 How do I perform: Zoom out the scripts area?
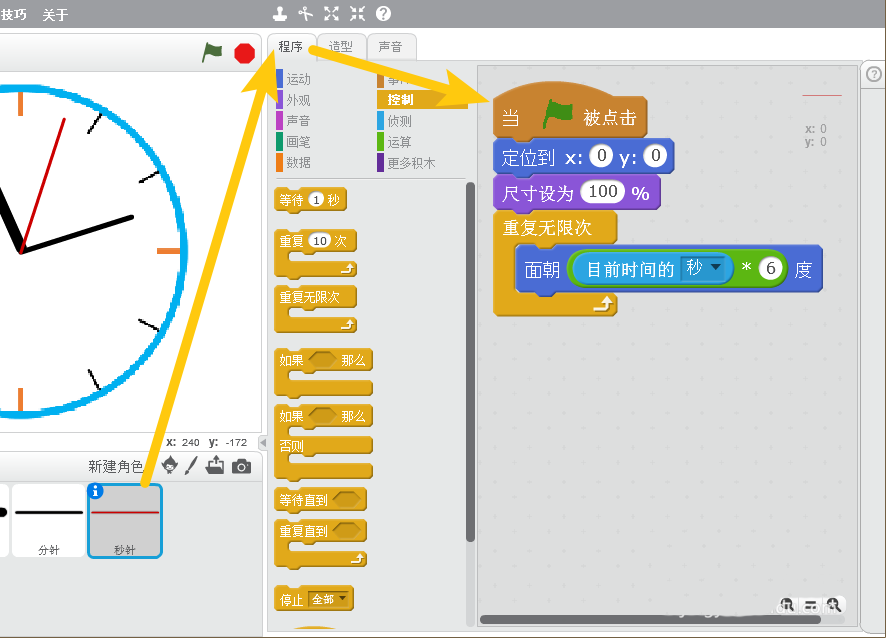(x=787, y=605)
